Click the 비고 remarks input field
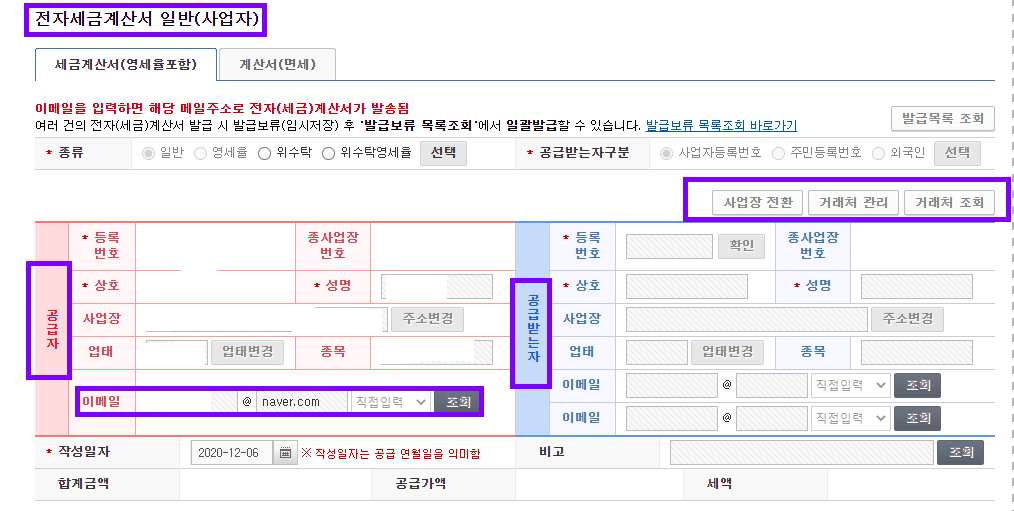Screen dimensions: 1014x511 (802, 453)
